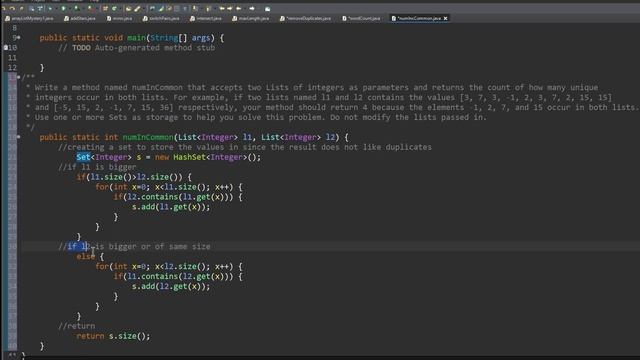Click the 's.add(l2.get(x));' statement
The width and height of the screenshot is (640, 360).
point(171,286)
